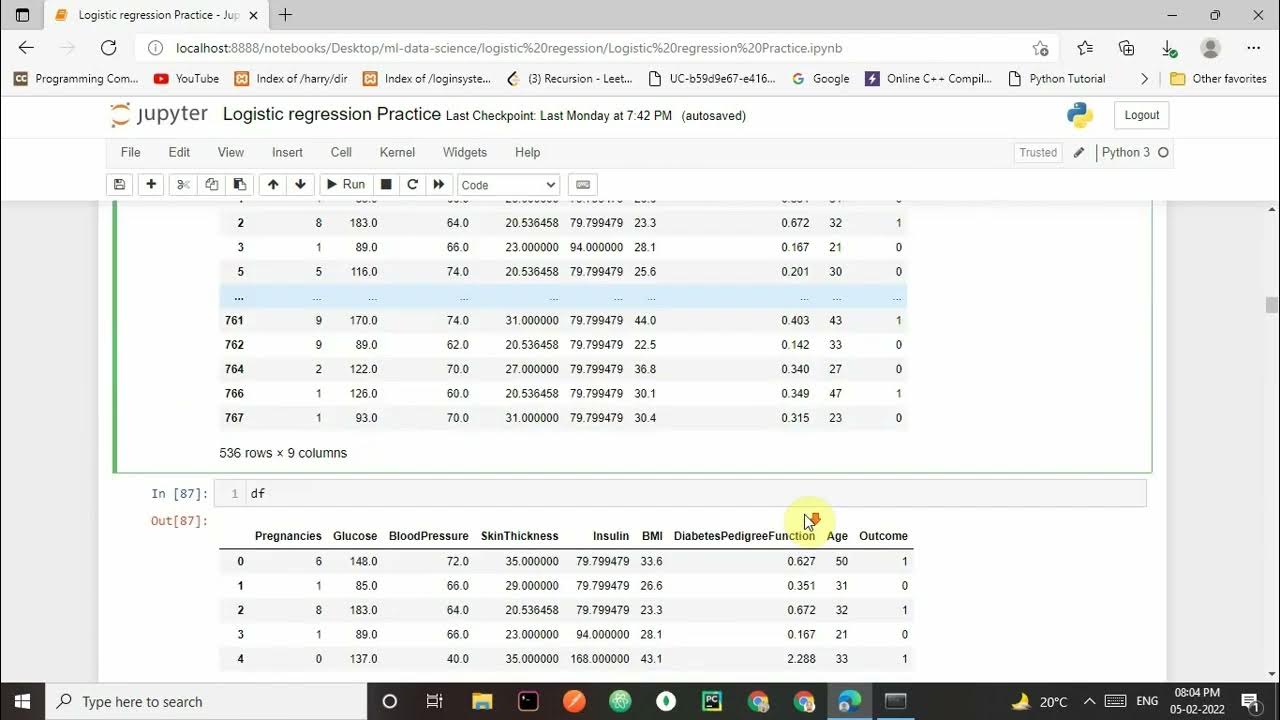This screenshot has height=720, width=1280.
Task: Open the Help menu
Action: tap(527, 152)
